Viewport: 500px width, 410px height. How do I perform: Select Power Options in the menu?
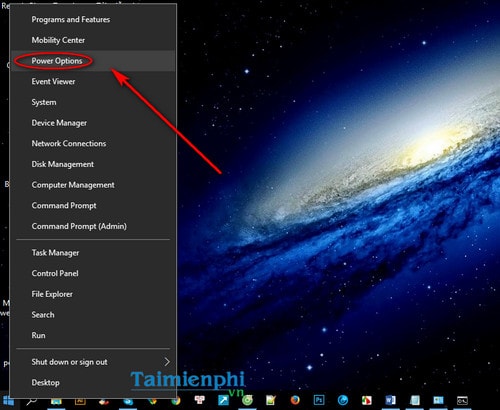tap(93, 61)
